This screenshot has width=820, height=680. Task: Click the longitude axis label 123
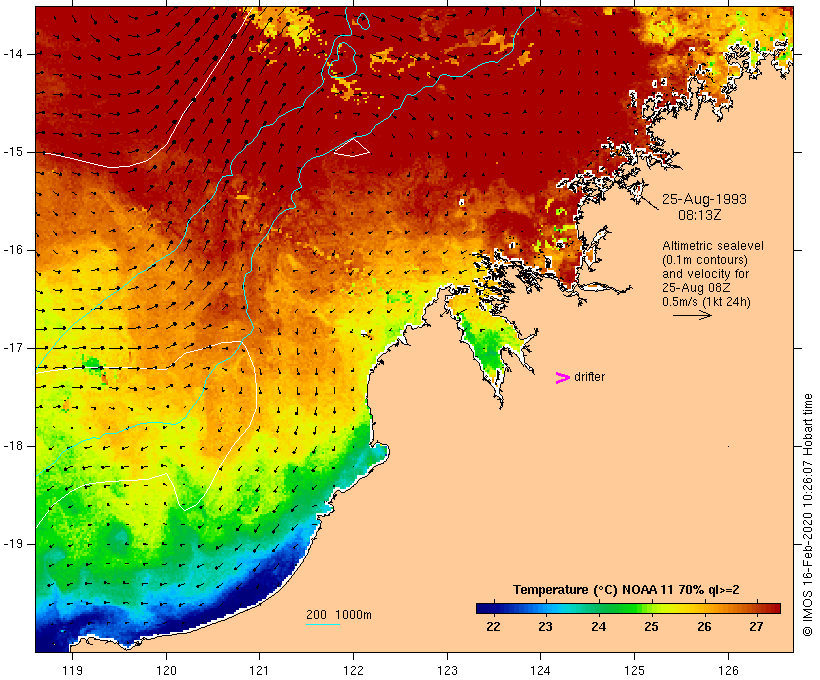pos(447,670)
